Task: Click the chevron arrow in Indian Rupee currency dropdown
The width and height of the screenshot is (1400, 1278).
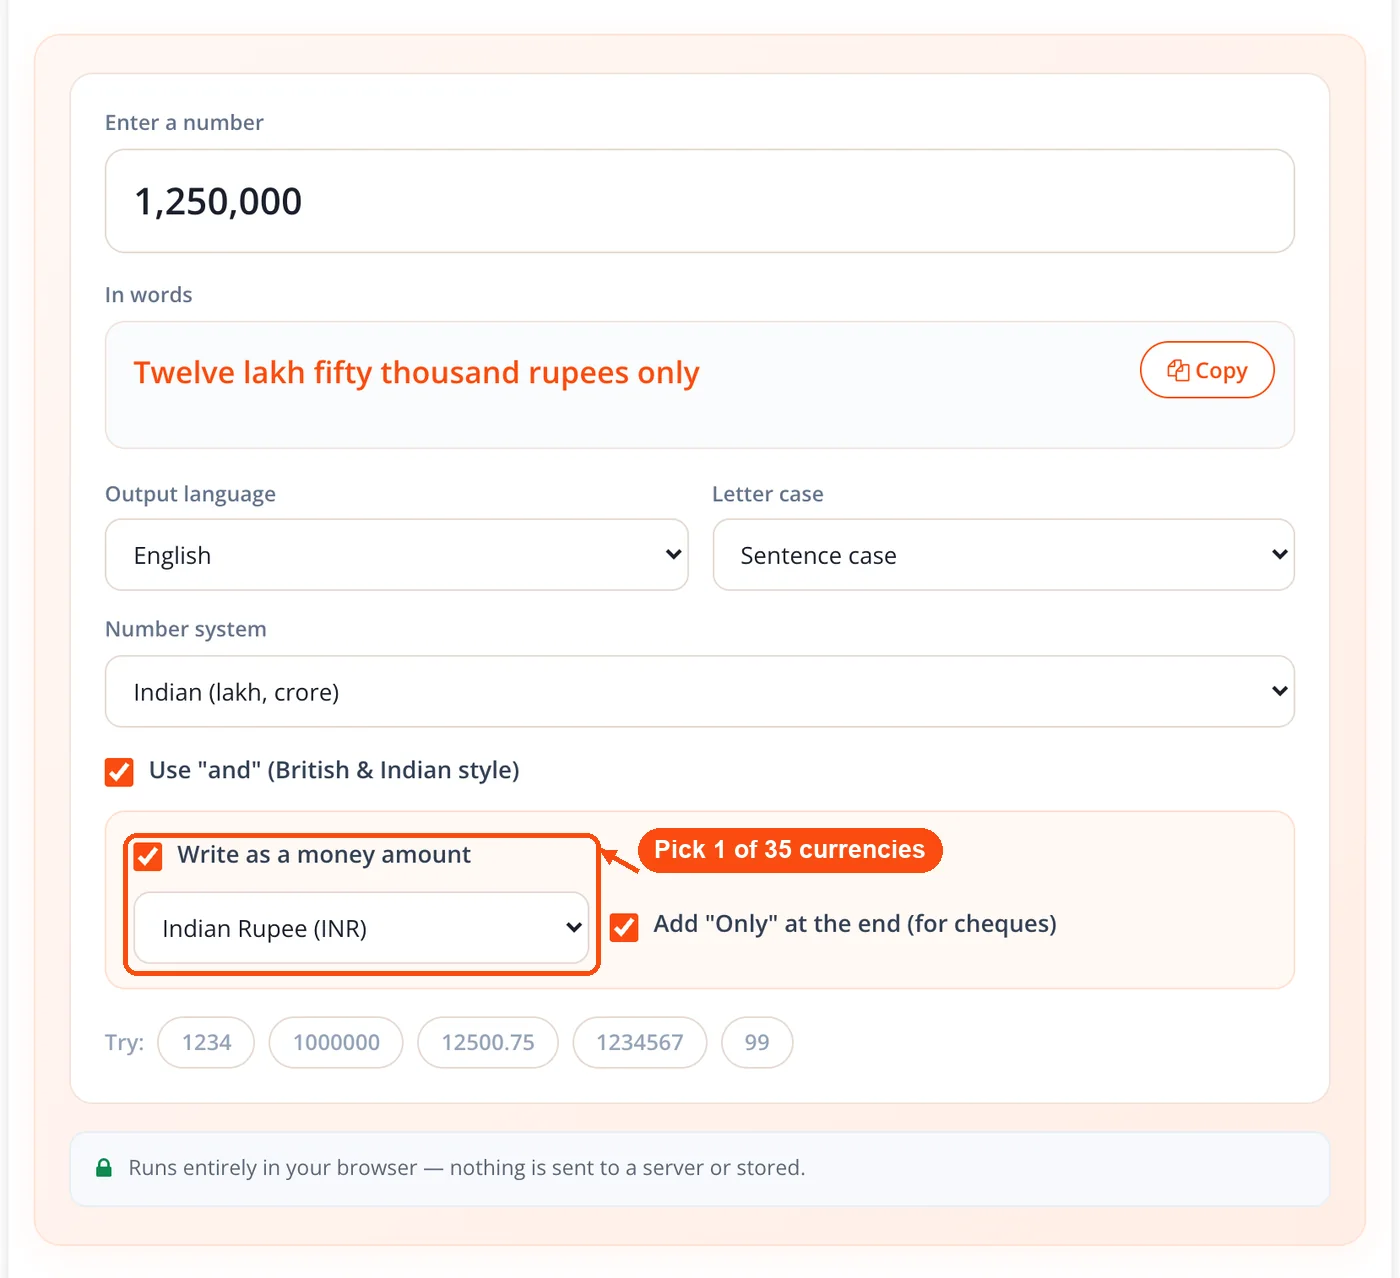Action: click(x=574, y=927)
